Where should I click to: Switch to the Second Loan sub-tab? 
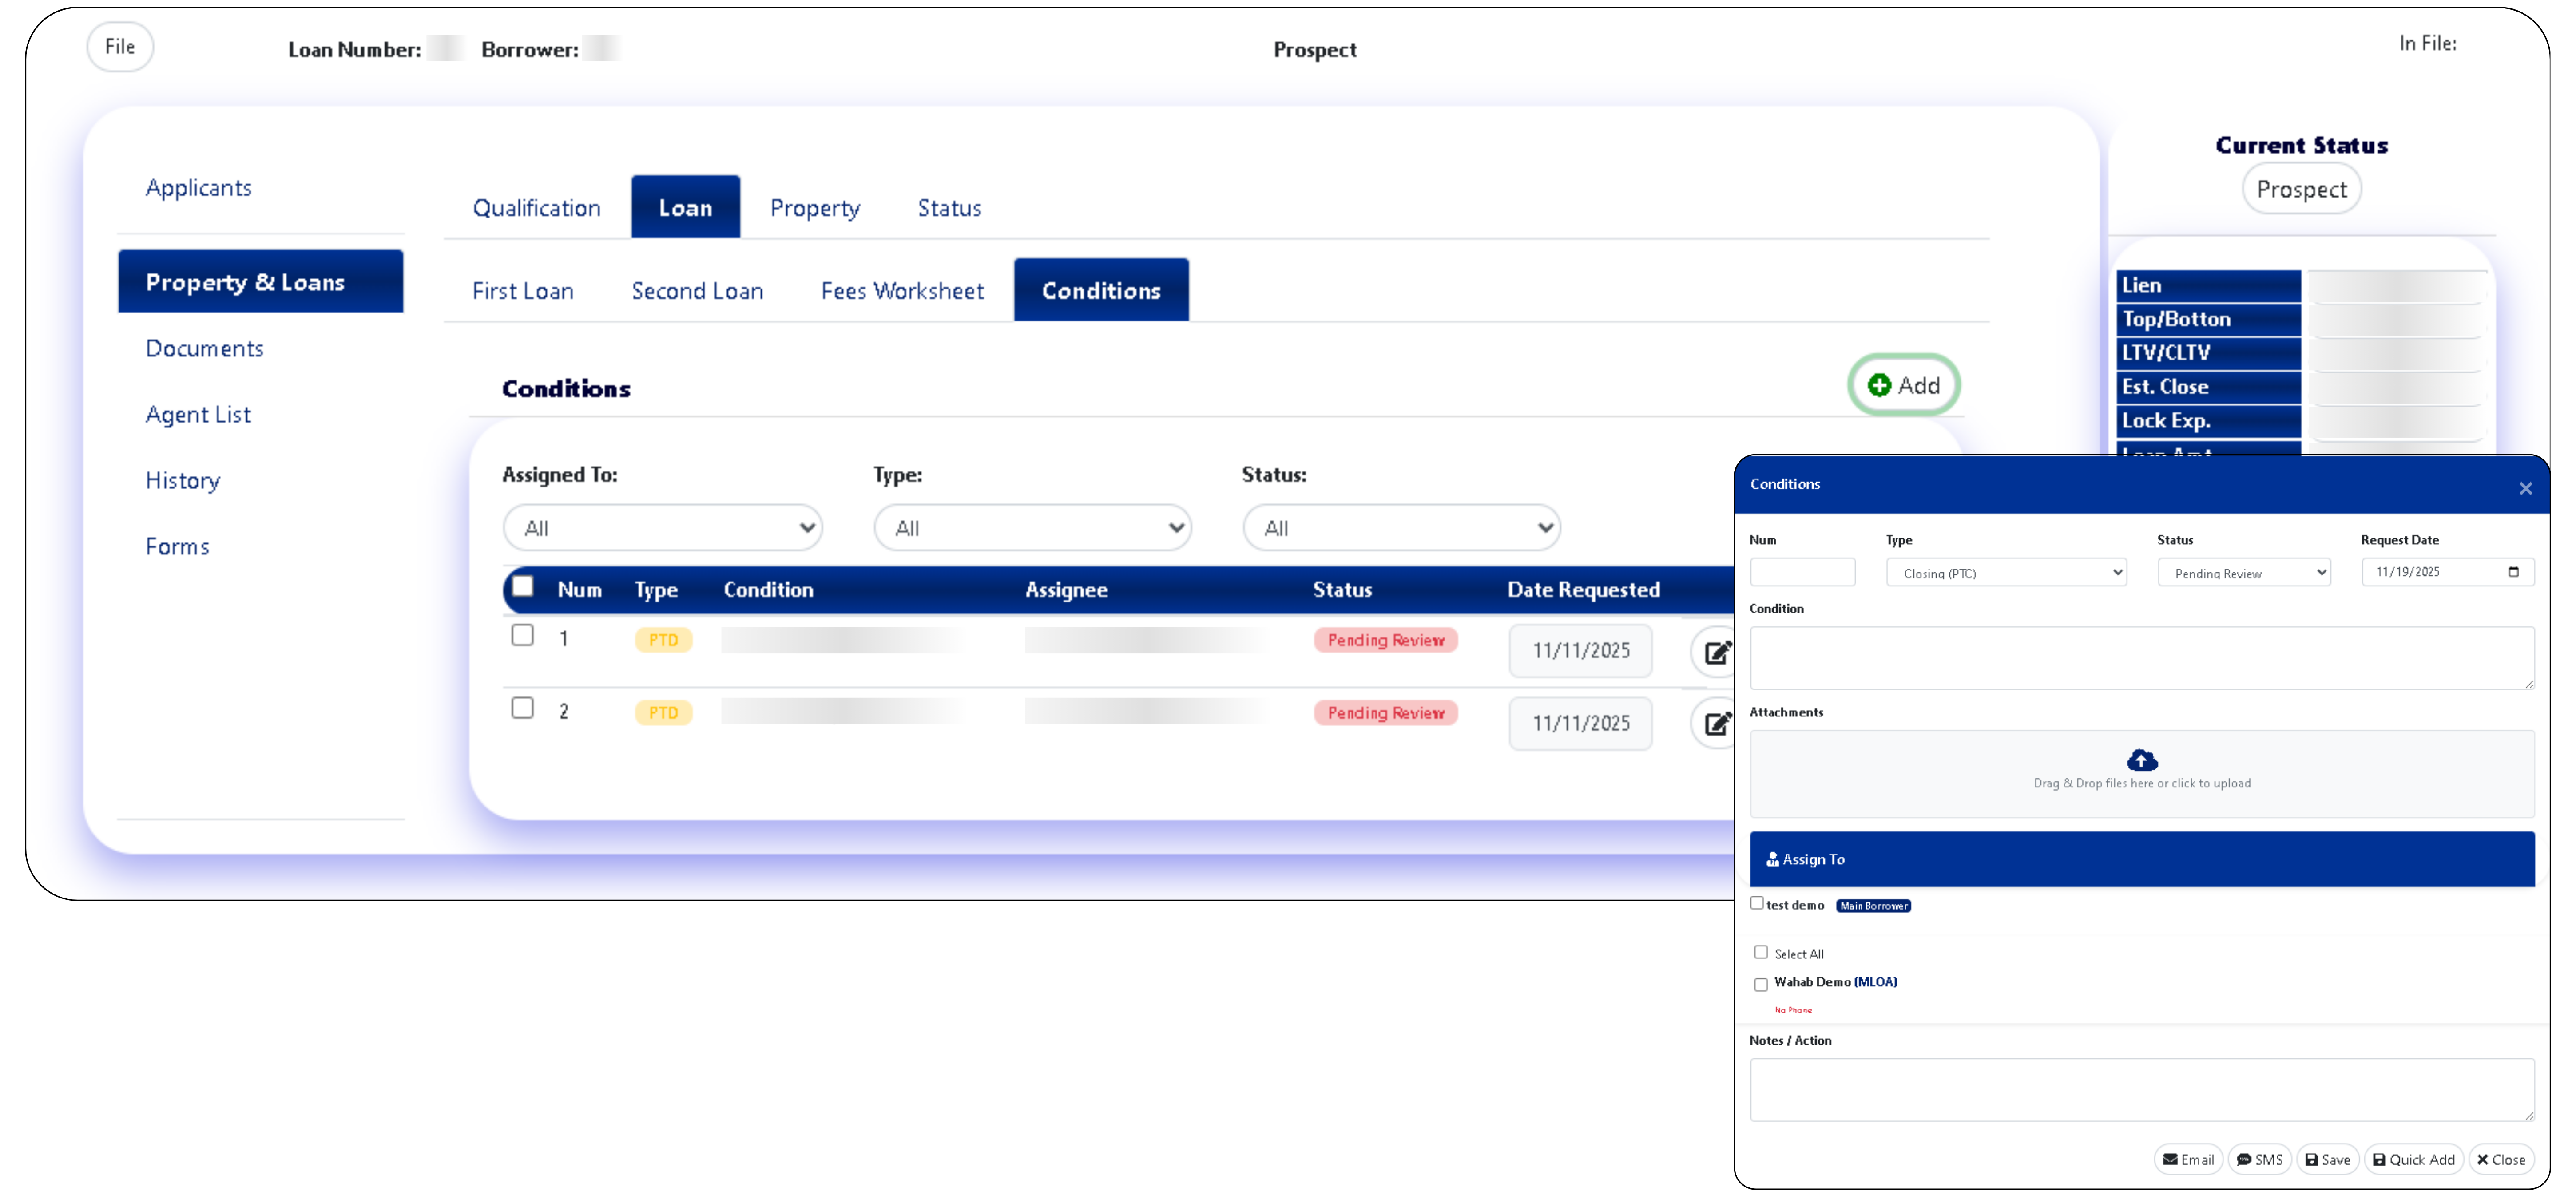point(697,291)
